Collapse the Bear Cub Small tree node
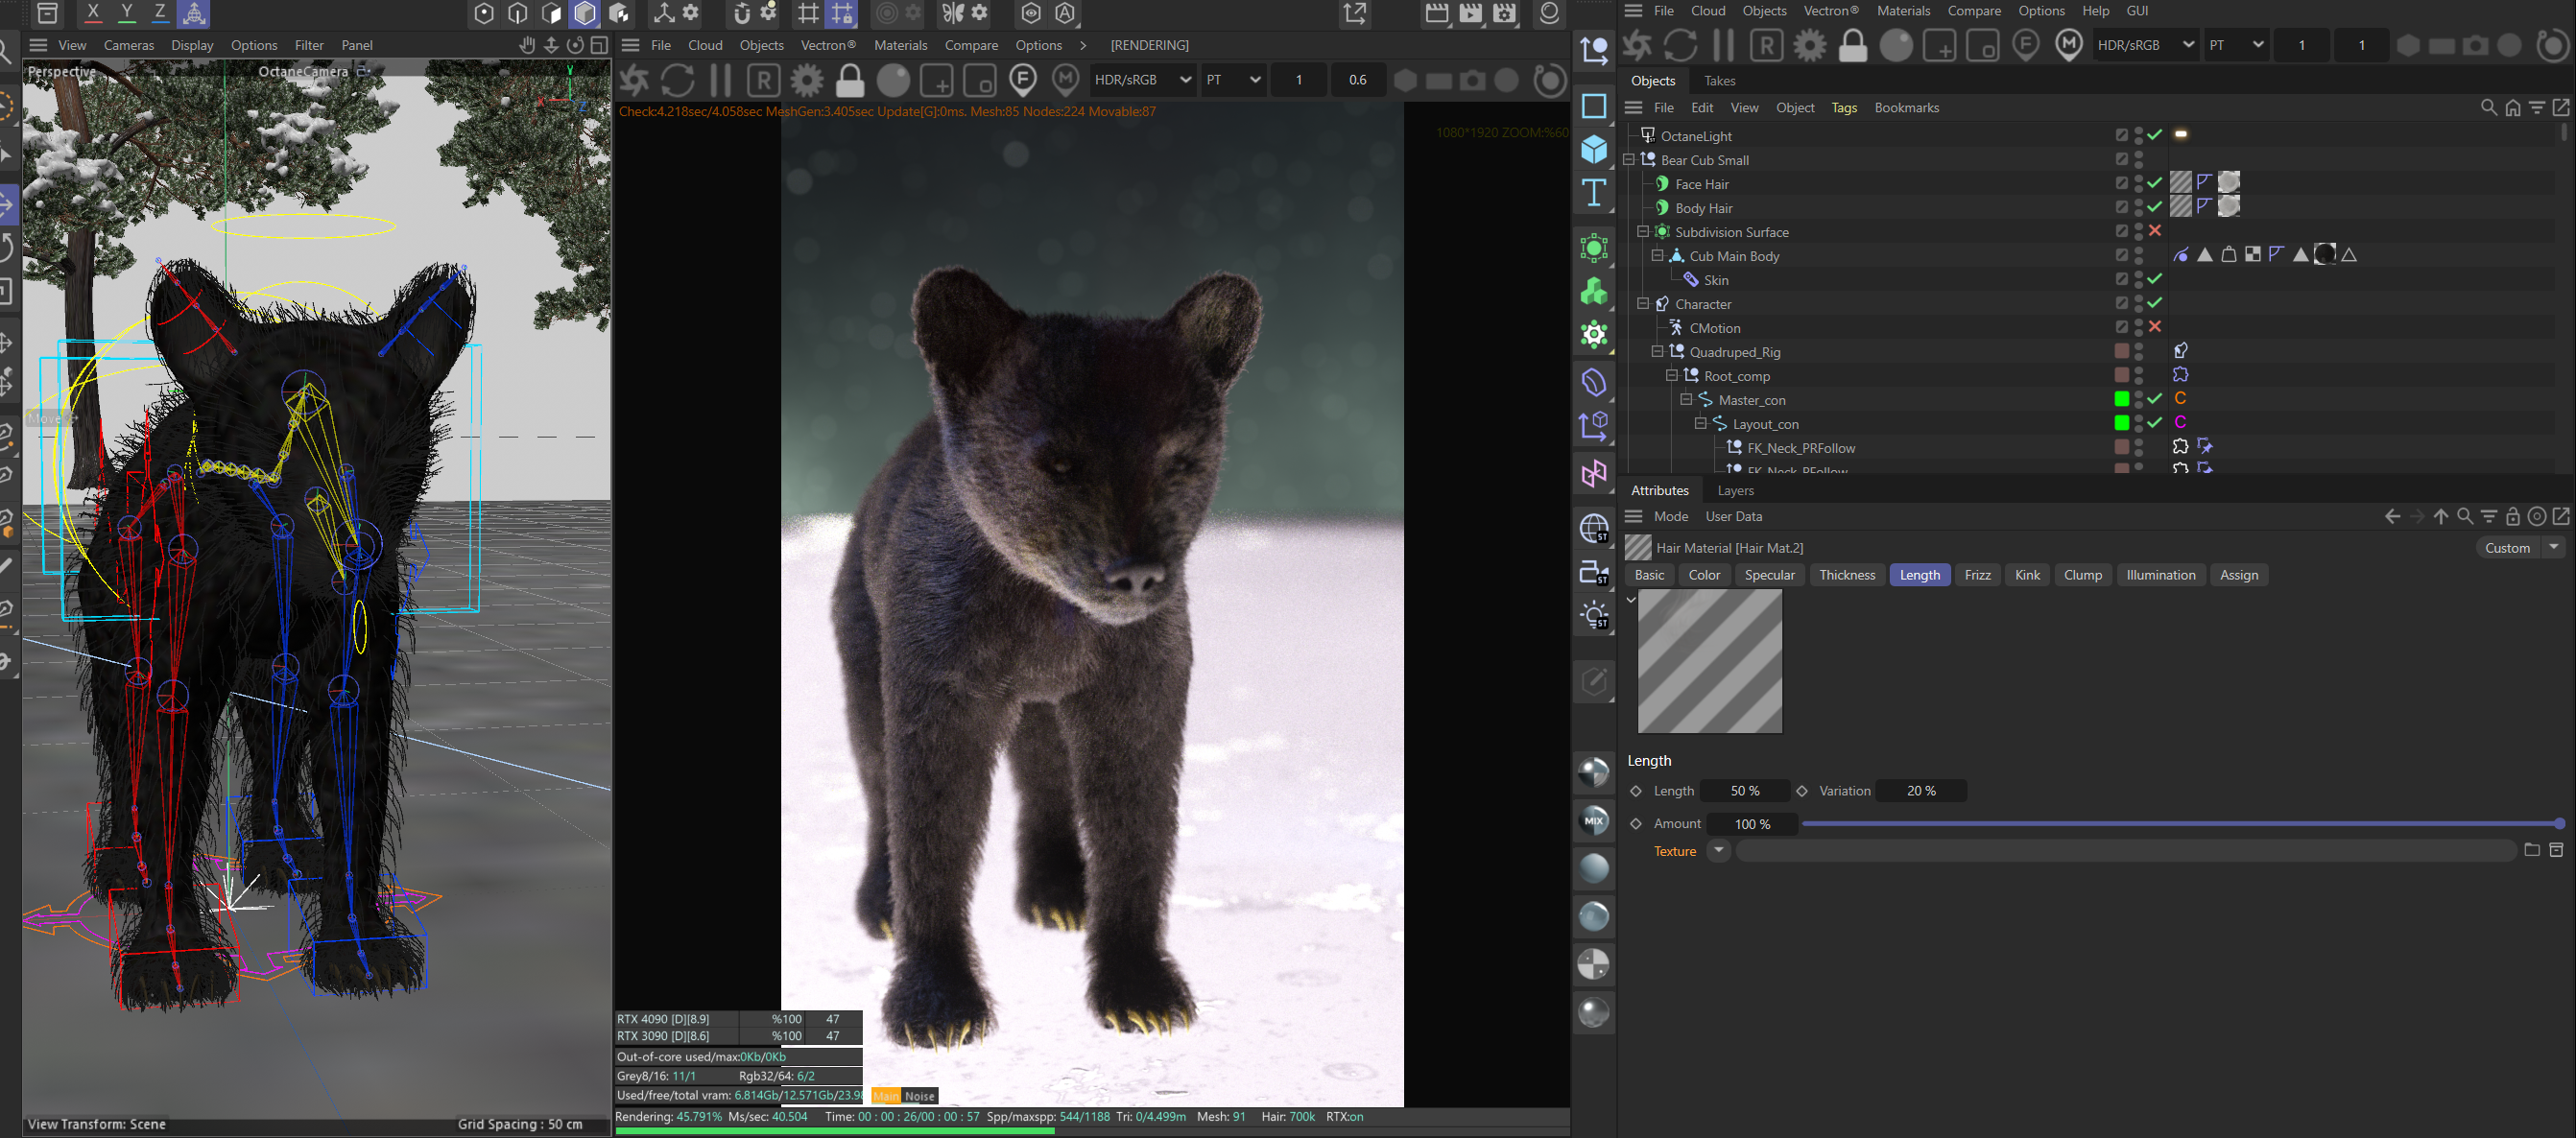Viewport: 2576px width, 1138px height. coord(1628,160)
